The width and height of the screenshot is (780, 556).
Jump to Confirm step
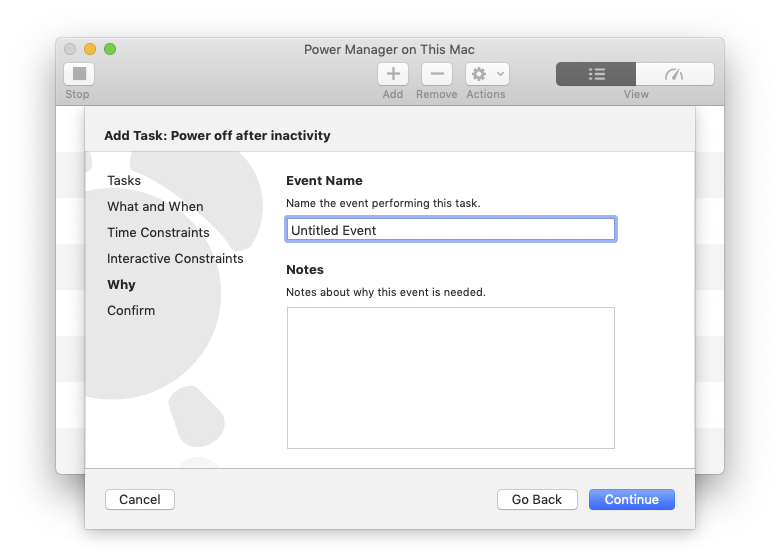[131, 311]
